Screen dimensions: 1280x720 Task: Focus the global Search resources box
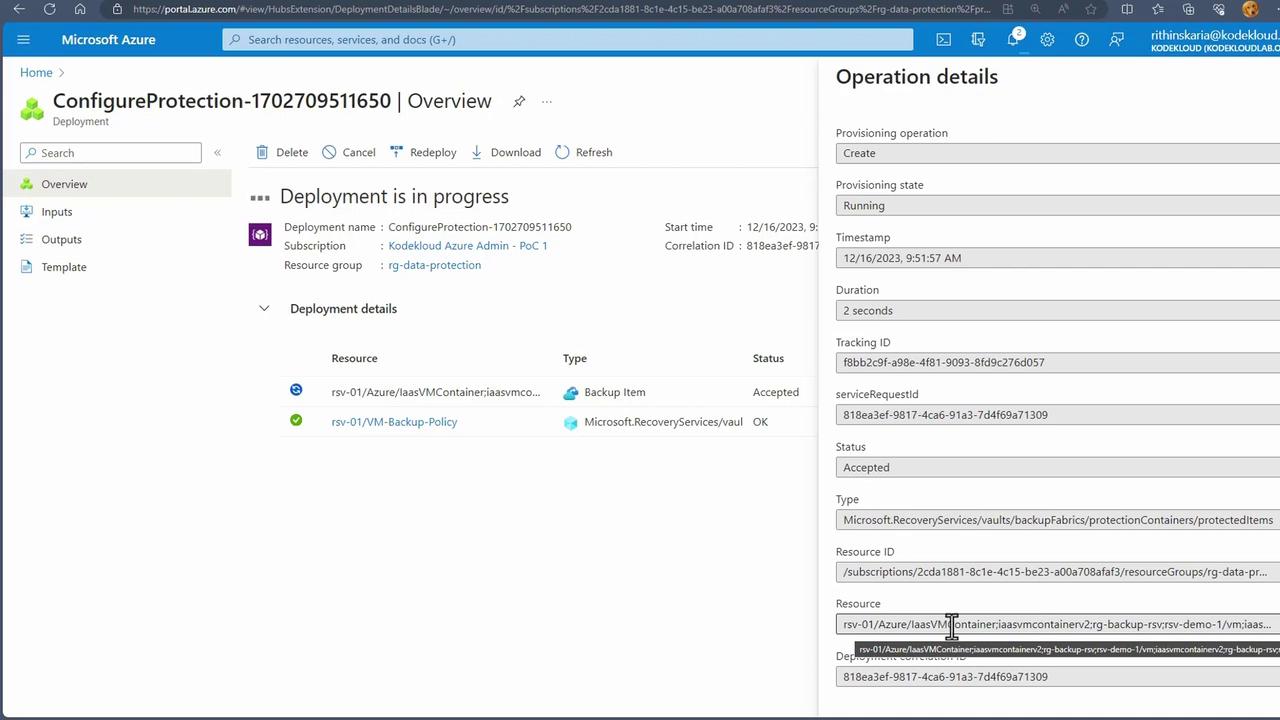(568, 40)
